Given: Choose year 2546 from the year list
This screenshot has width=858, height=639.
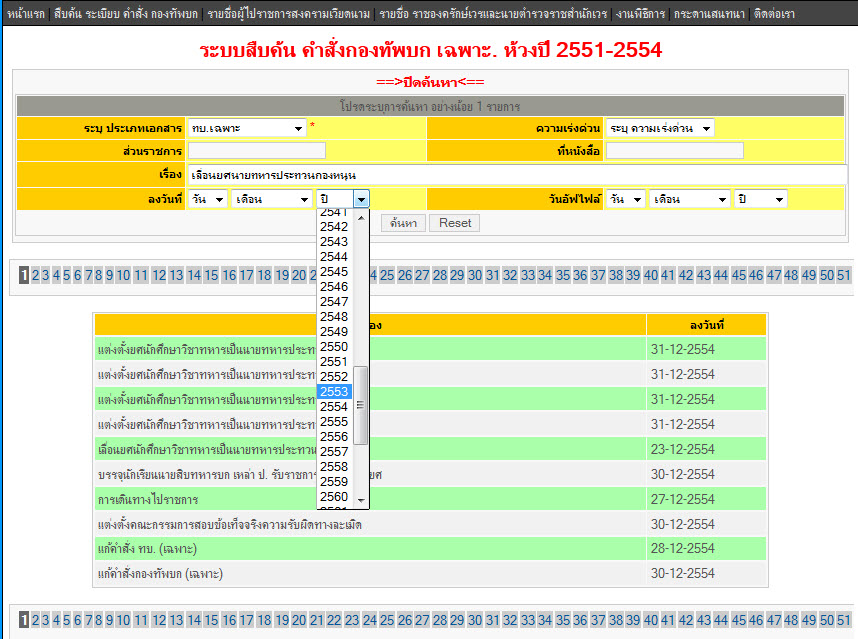Looking at the screenshot, I should click(x=334, y=287).
